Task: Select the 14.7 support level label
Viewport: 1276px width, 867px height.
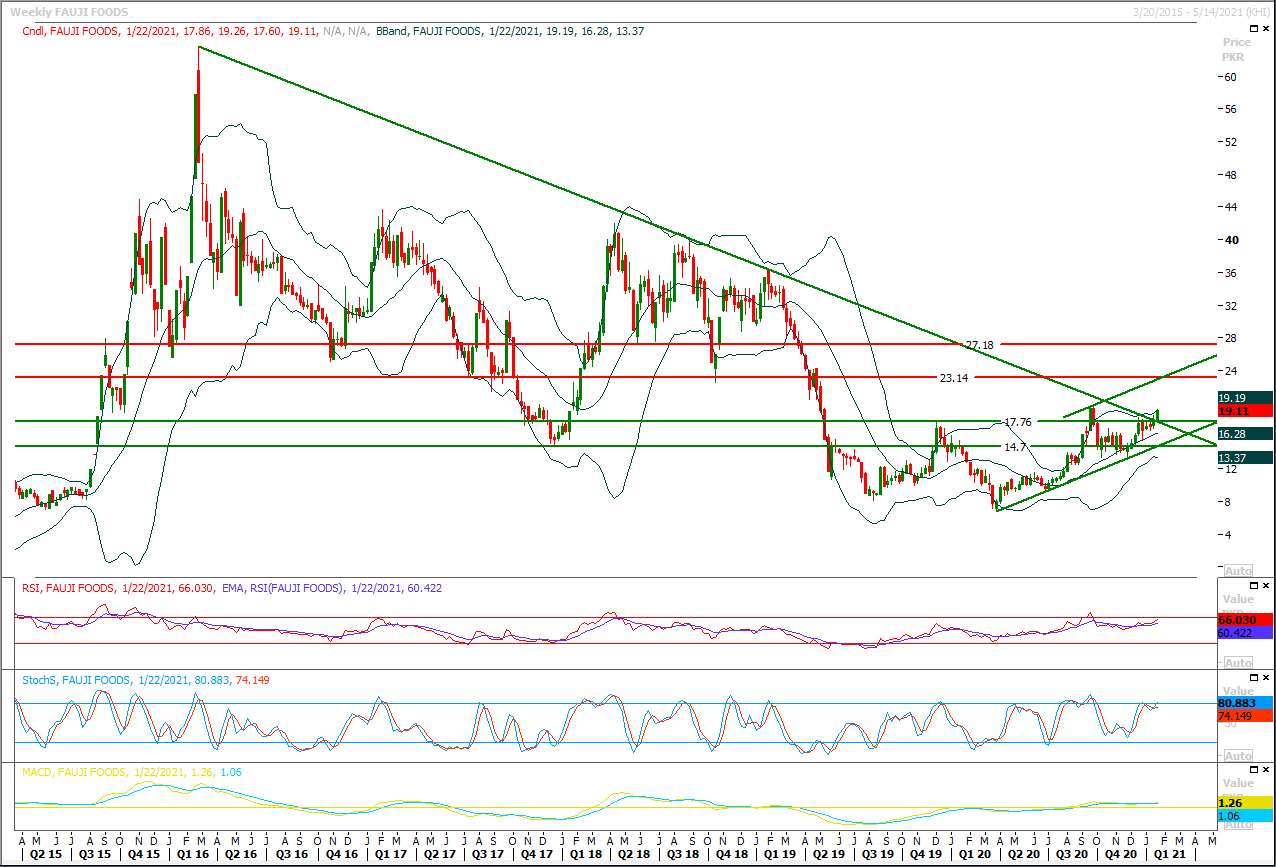Action: [x=1015, y=447]
